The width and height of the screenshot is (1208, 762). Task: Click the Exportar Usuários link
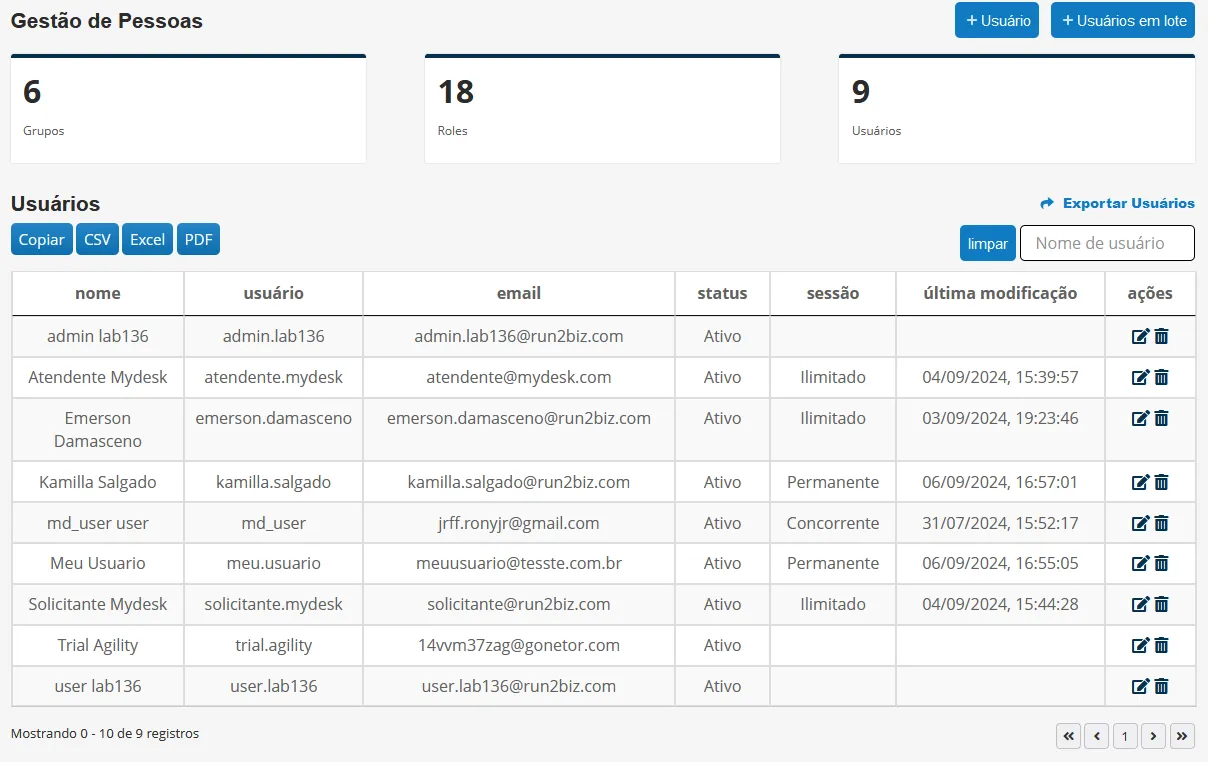pos(1117,203)
